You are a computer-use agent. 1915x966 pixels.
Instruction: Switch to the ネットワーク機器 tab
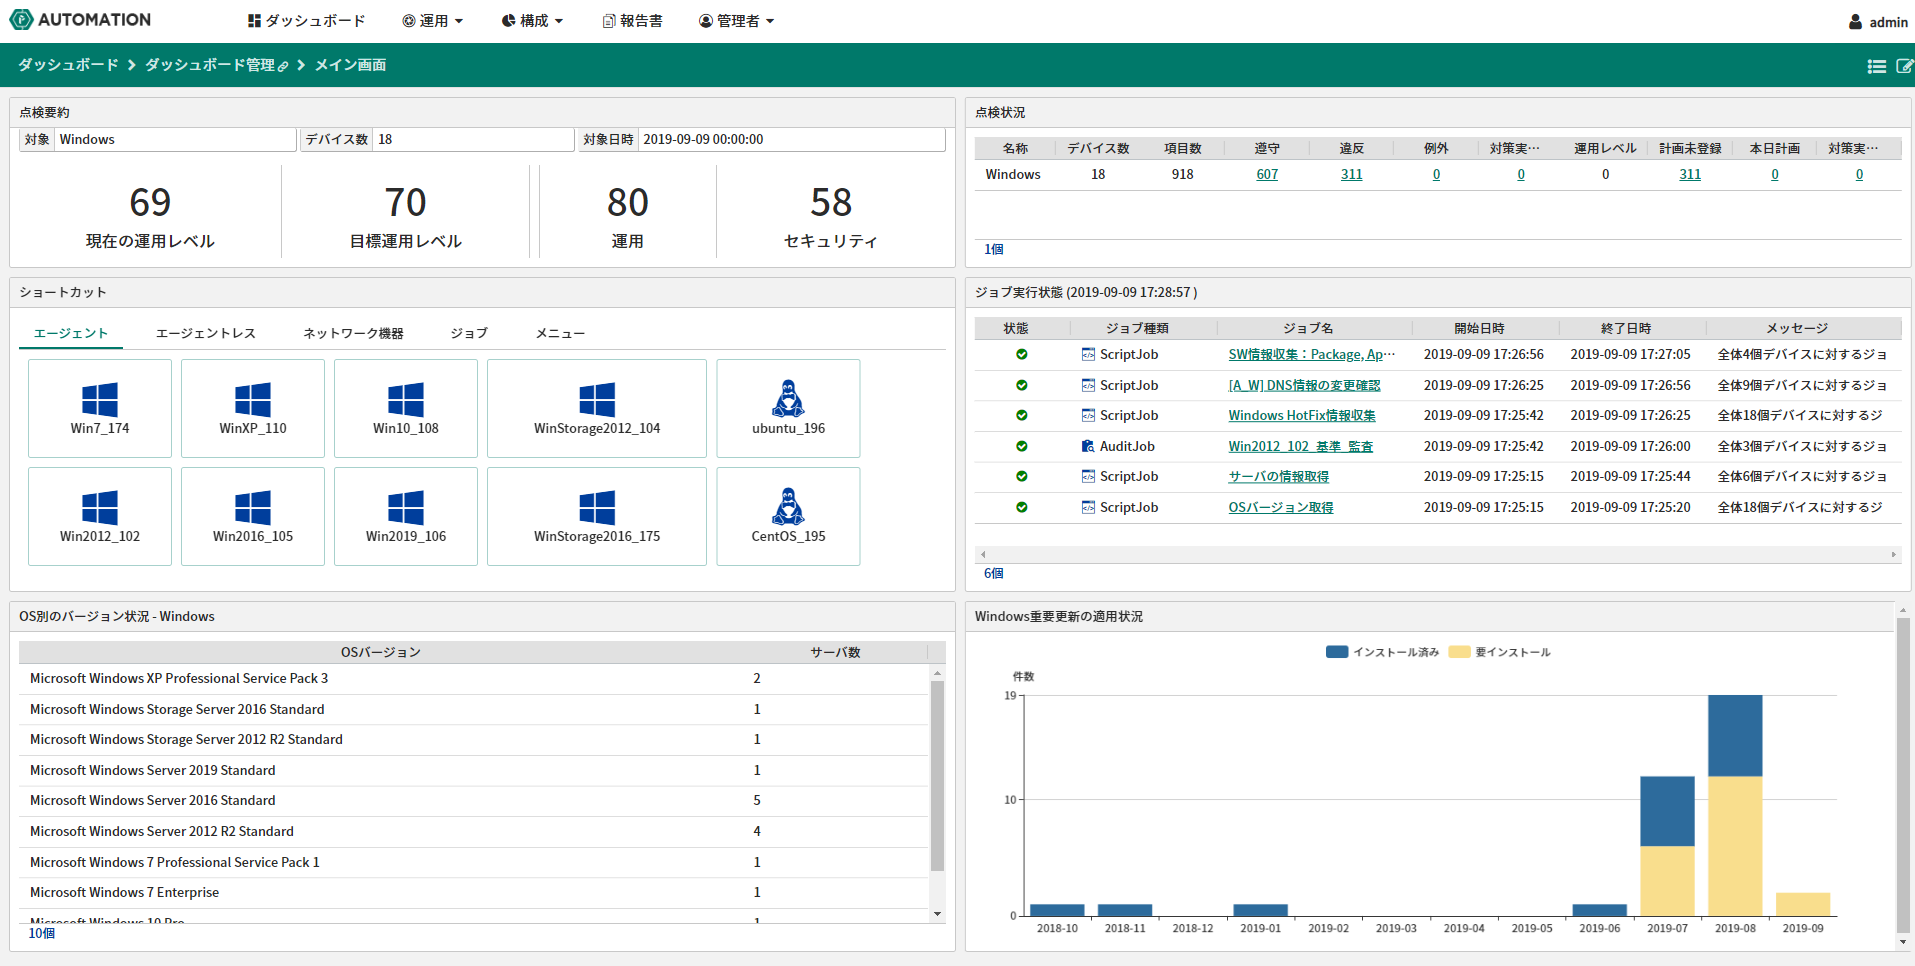(x=353, y=333)
